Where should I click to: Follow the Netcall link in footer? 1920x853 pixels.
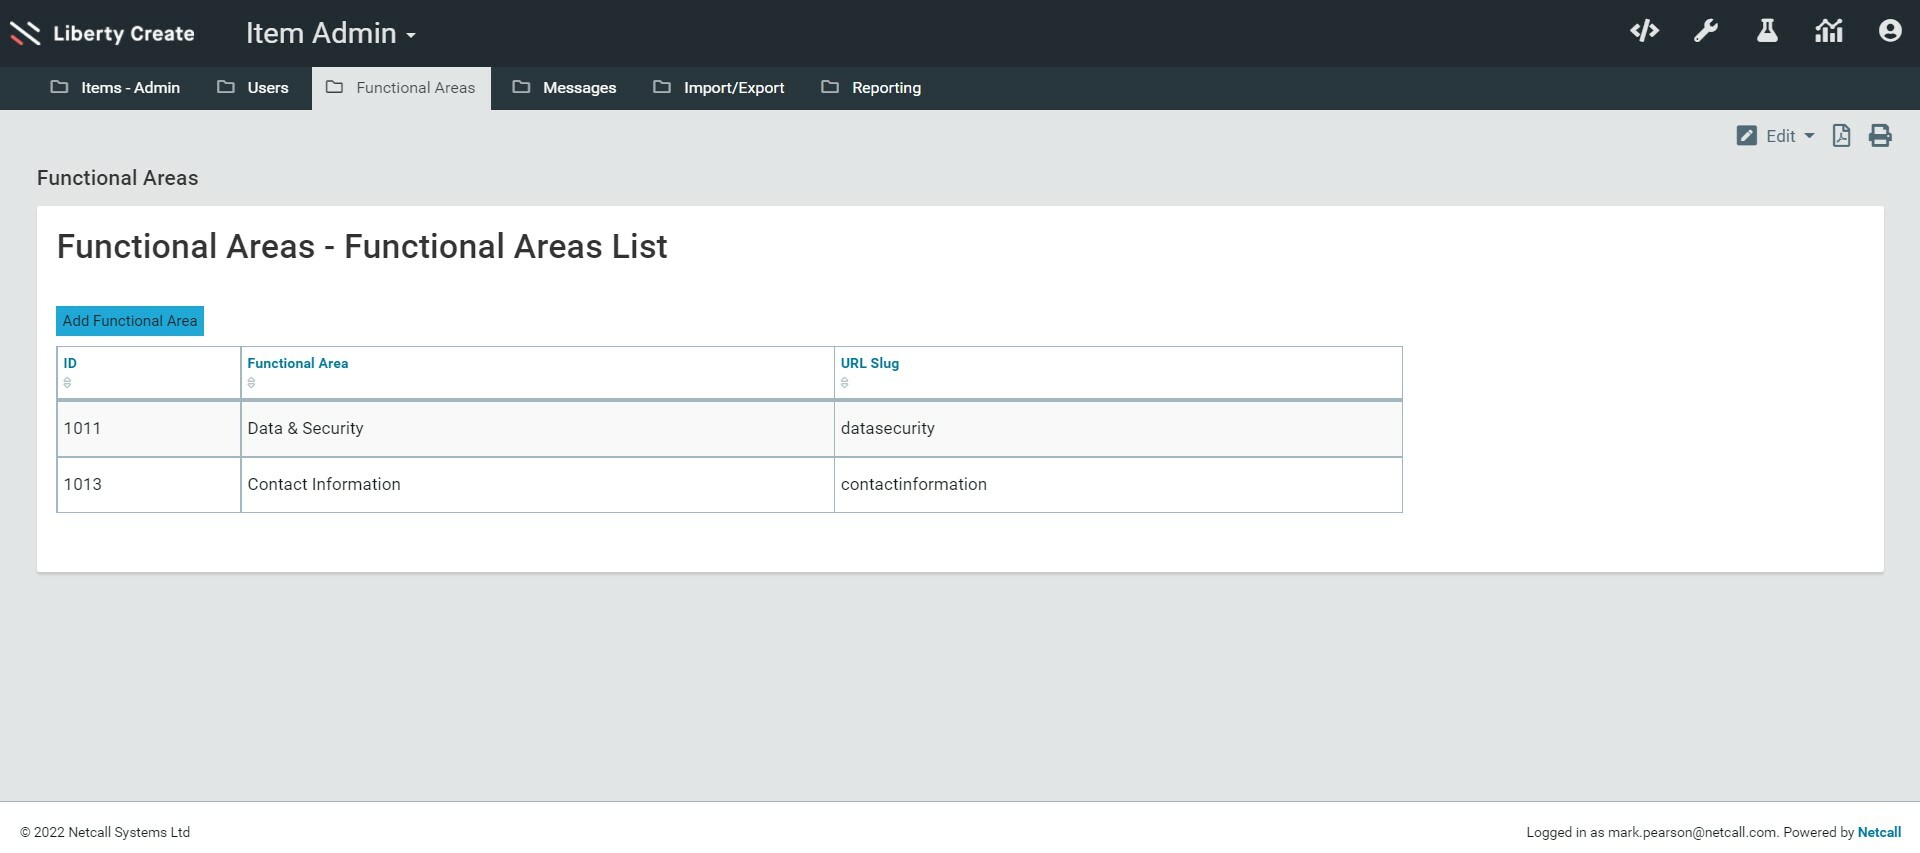pyautogui.click(x=1879, y=832)
